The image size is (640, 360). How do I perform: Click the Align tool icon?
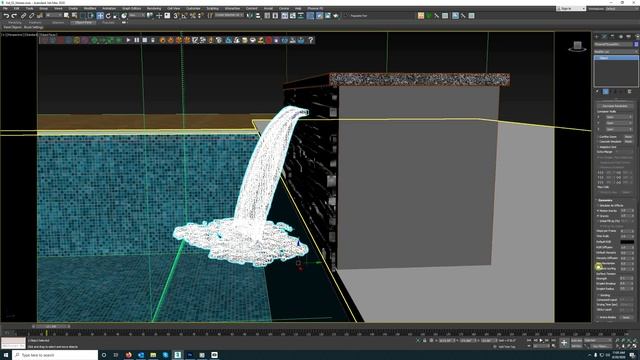point(258,16)
